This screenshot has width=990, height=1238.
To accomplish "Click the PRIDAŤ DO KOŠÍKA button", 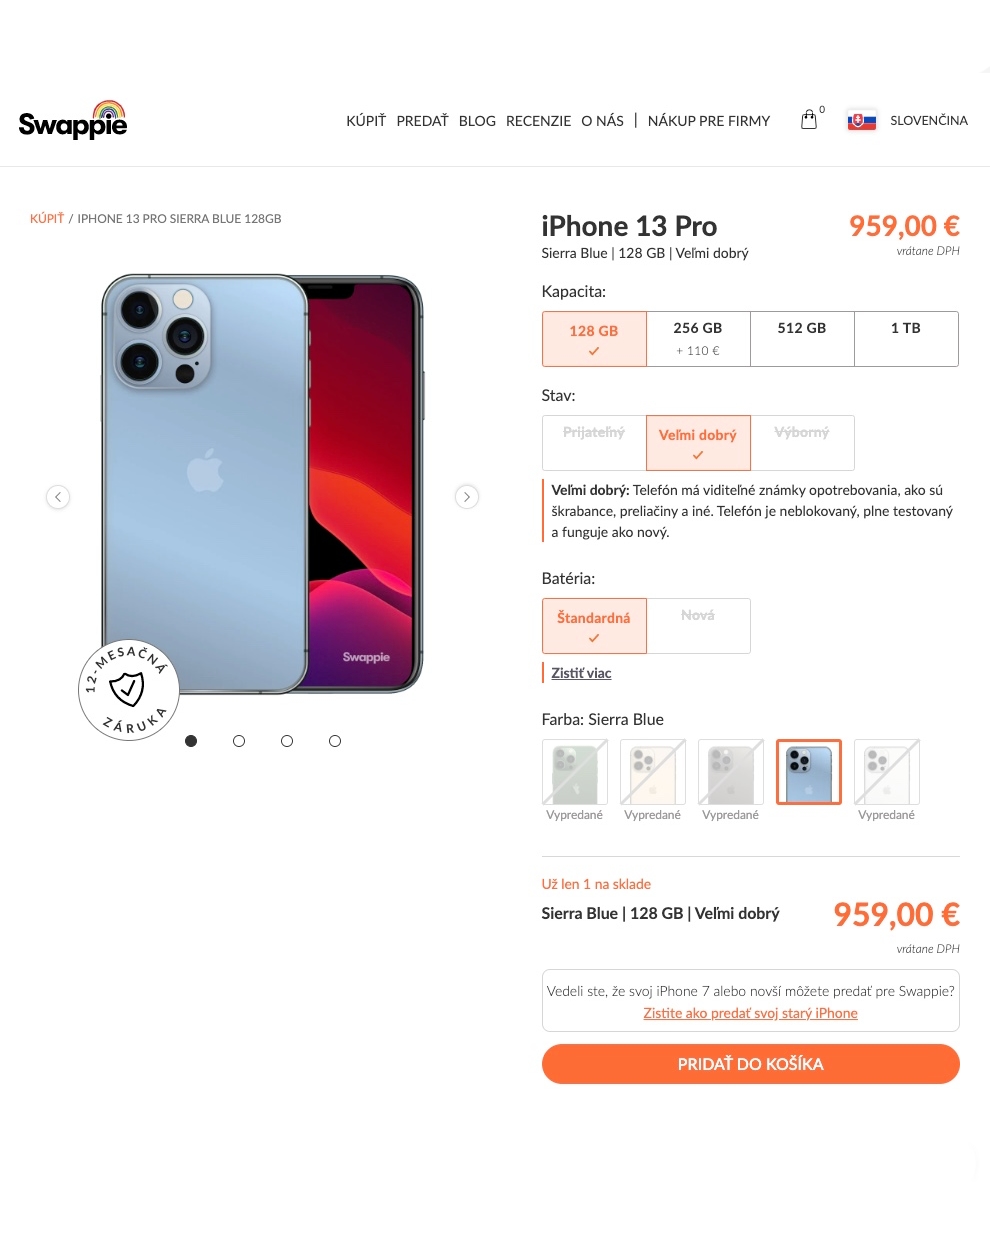I will click(751, 1064).
